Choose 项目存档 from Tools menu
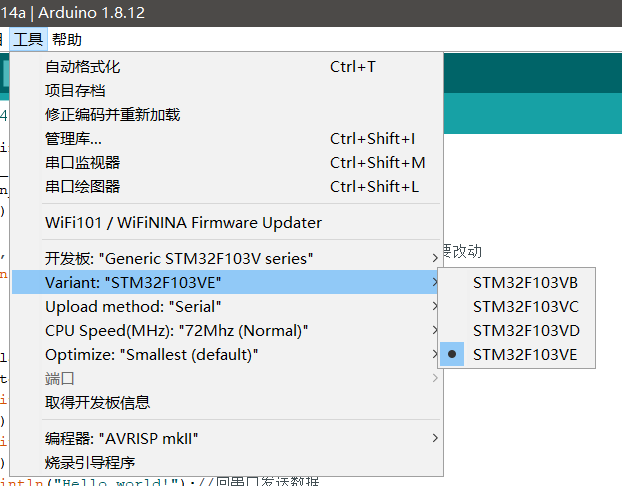The image size is (622, 486). point(227,91)
